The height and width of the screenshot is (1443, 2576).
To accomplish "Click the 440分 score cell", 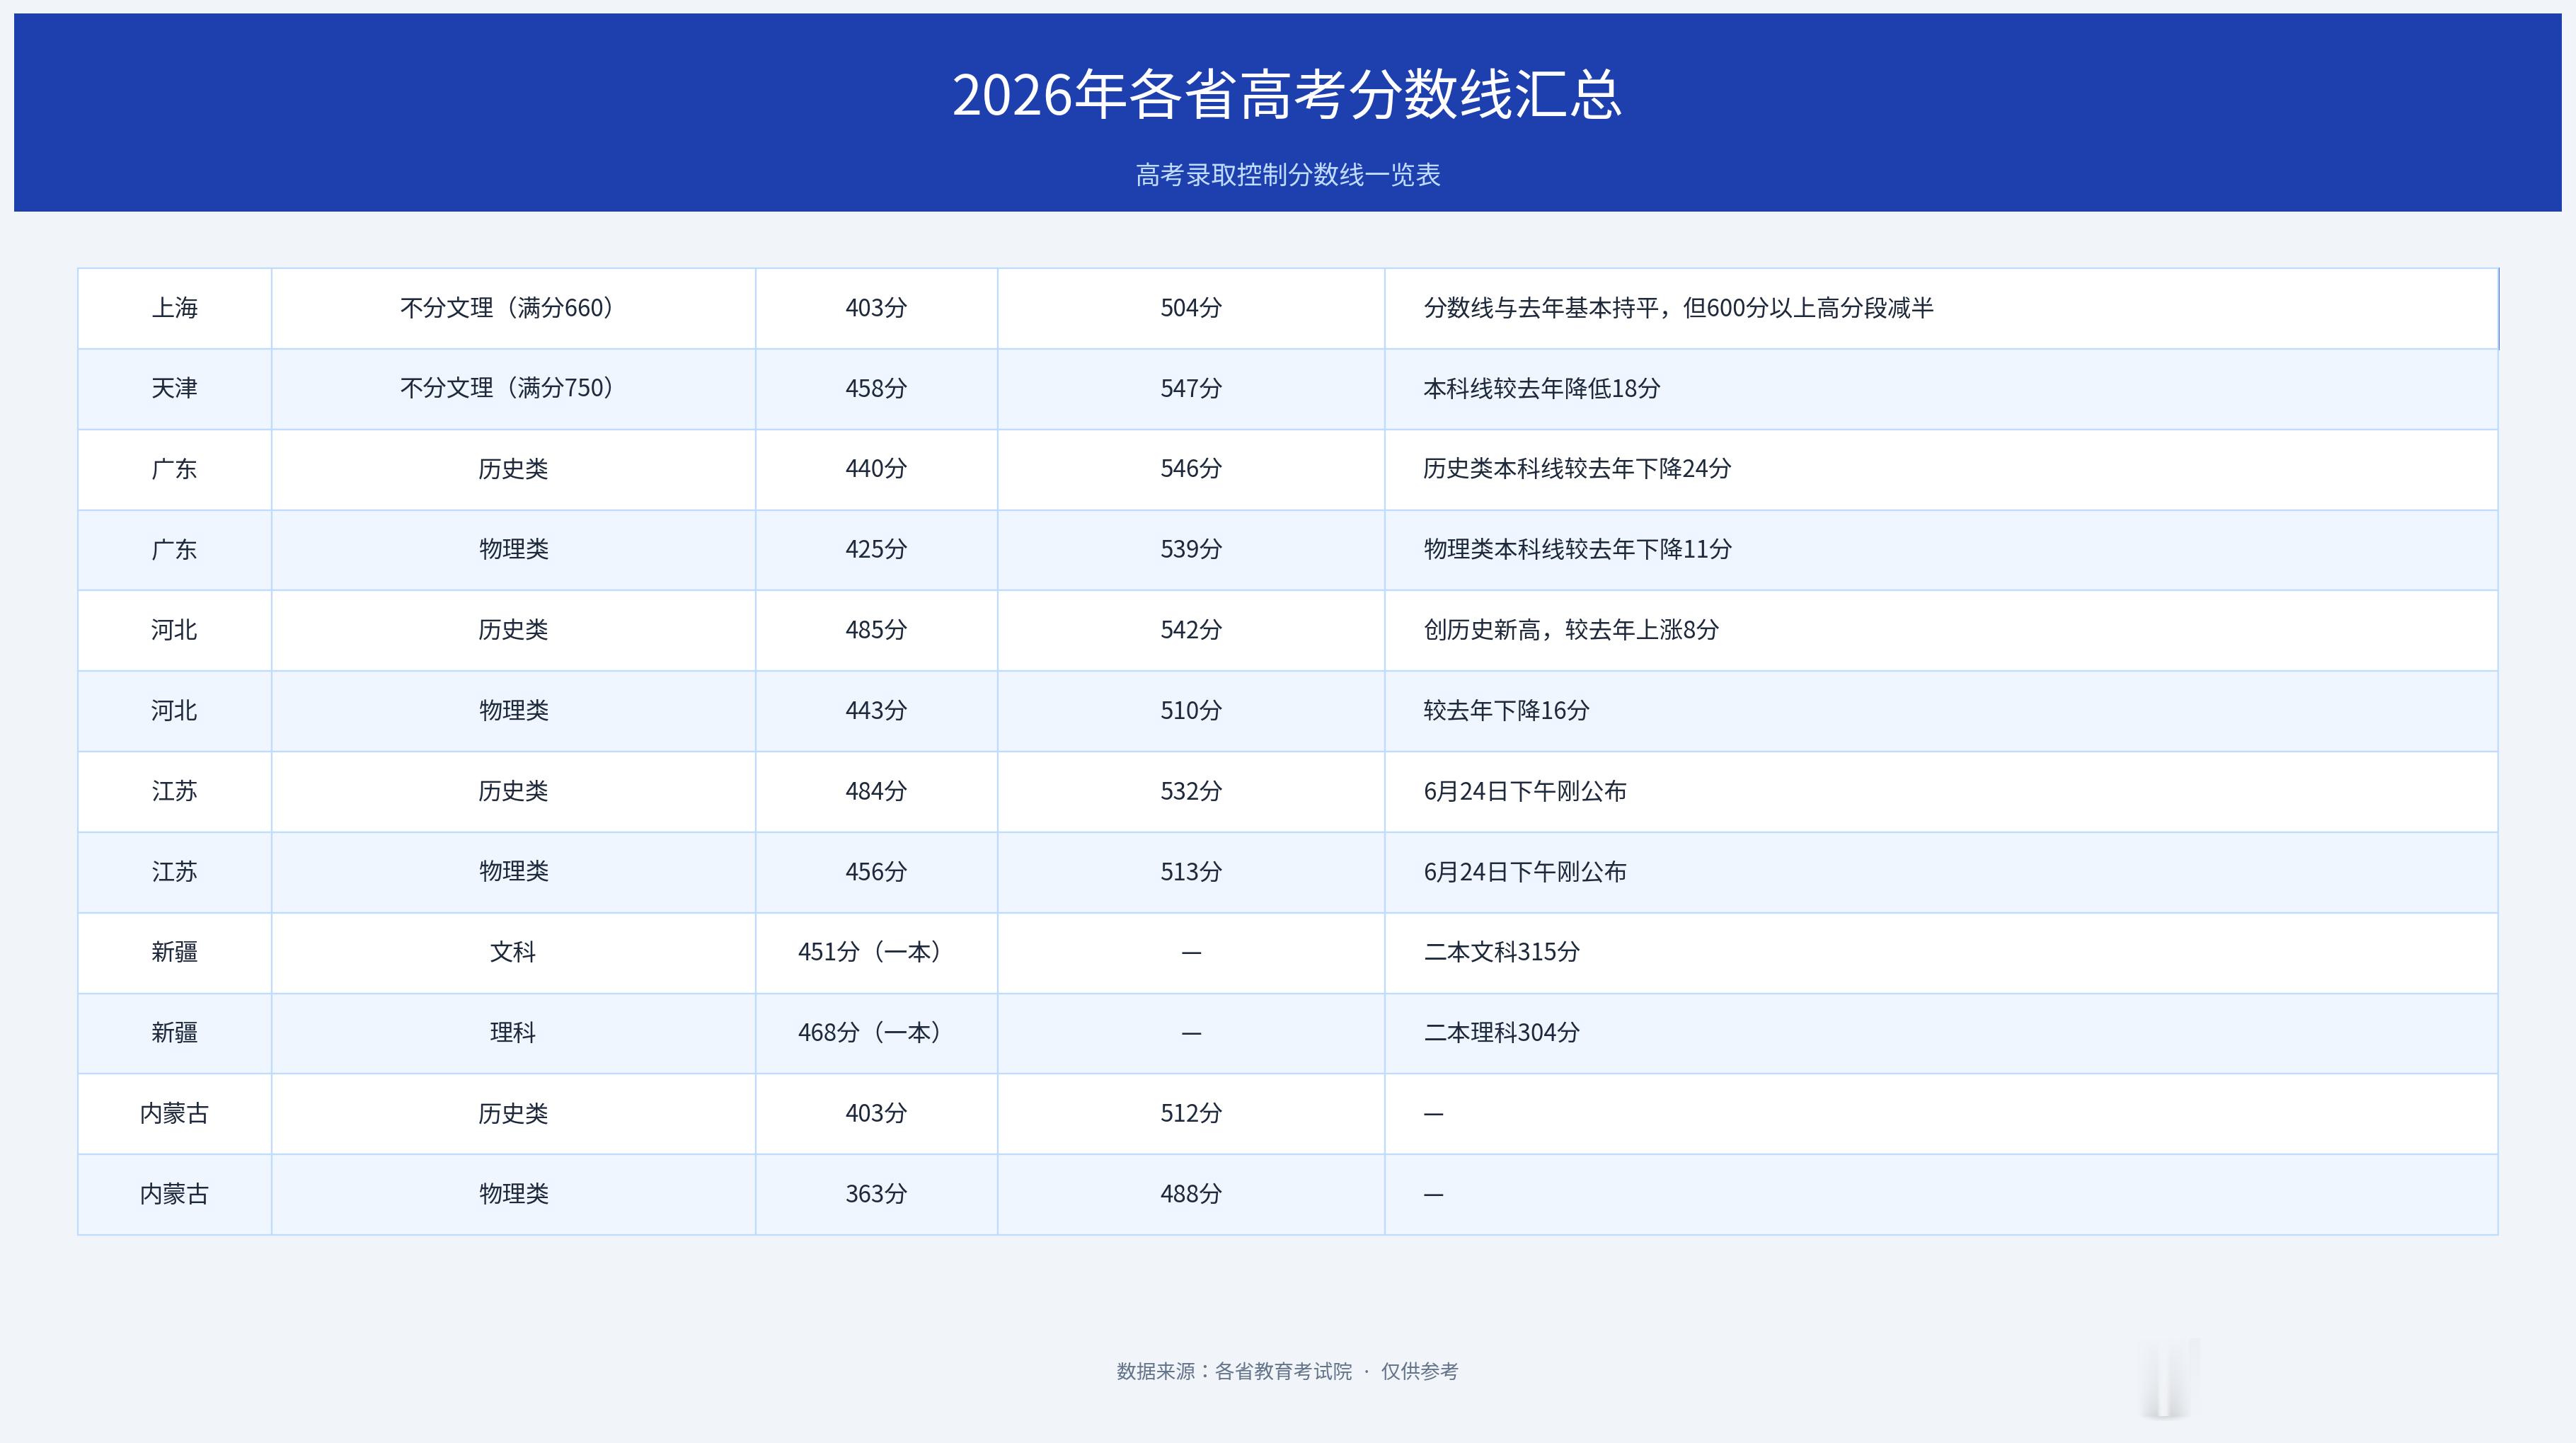I will point(876,469).
